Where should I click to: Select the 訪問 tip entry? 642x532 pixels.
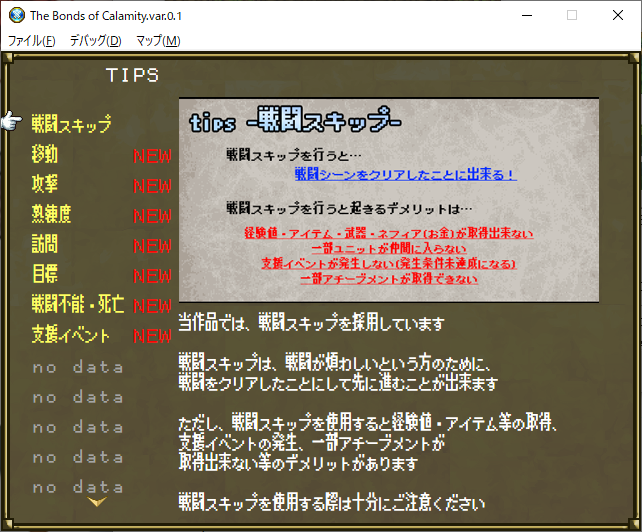[45, 244]
